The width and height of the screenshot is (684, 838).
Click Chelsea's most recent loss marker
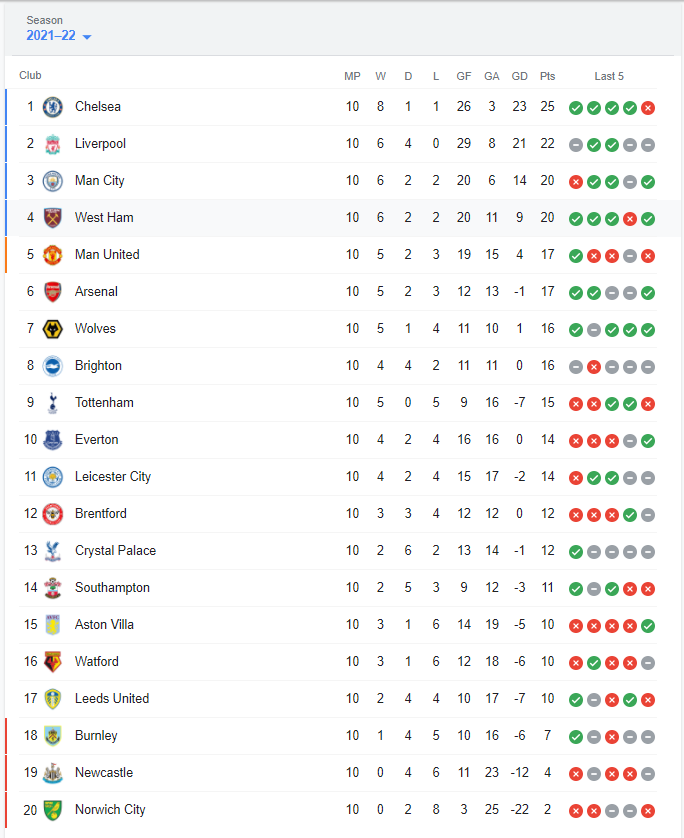pos(648,108)
